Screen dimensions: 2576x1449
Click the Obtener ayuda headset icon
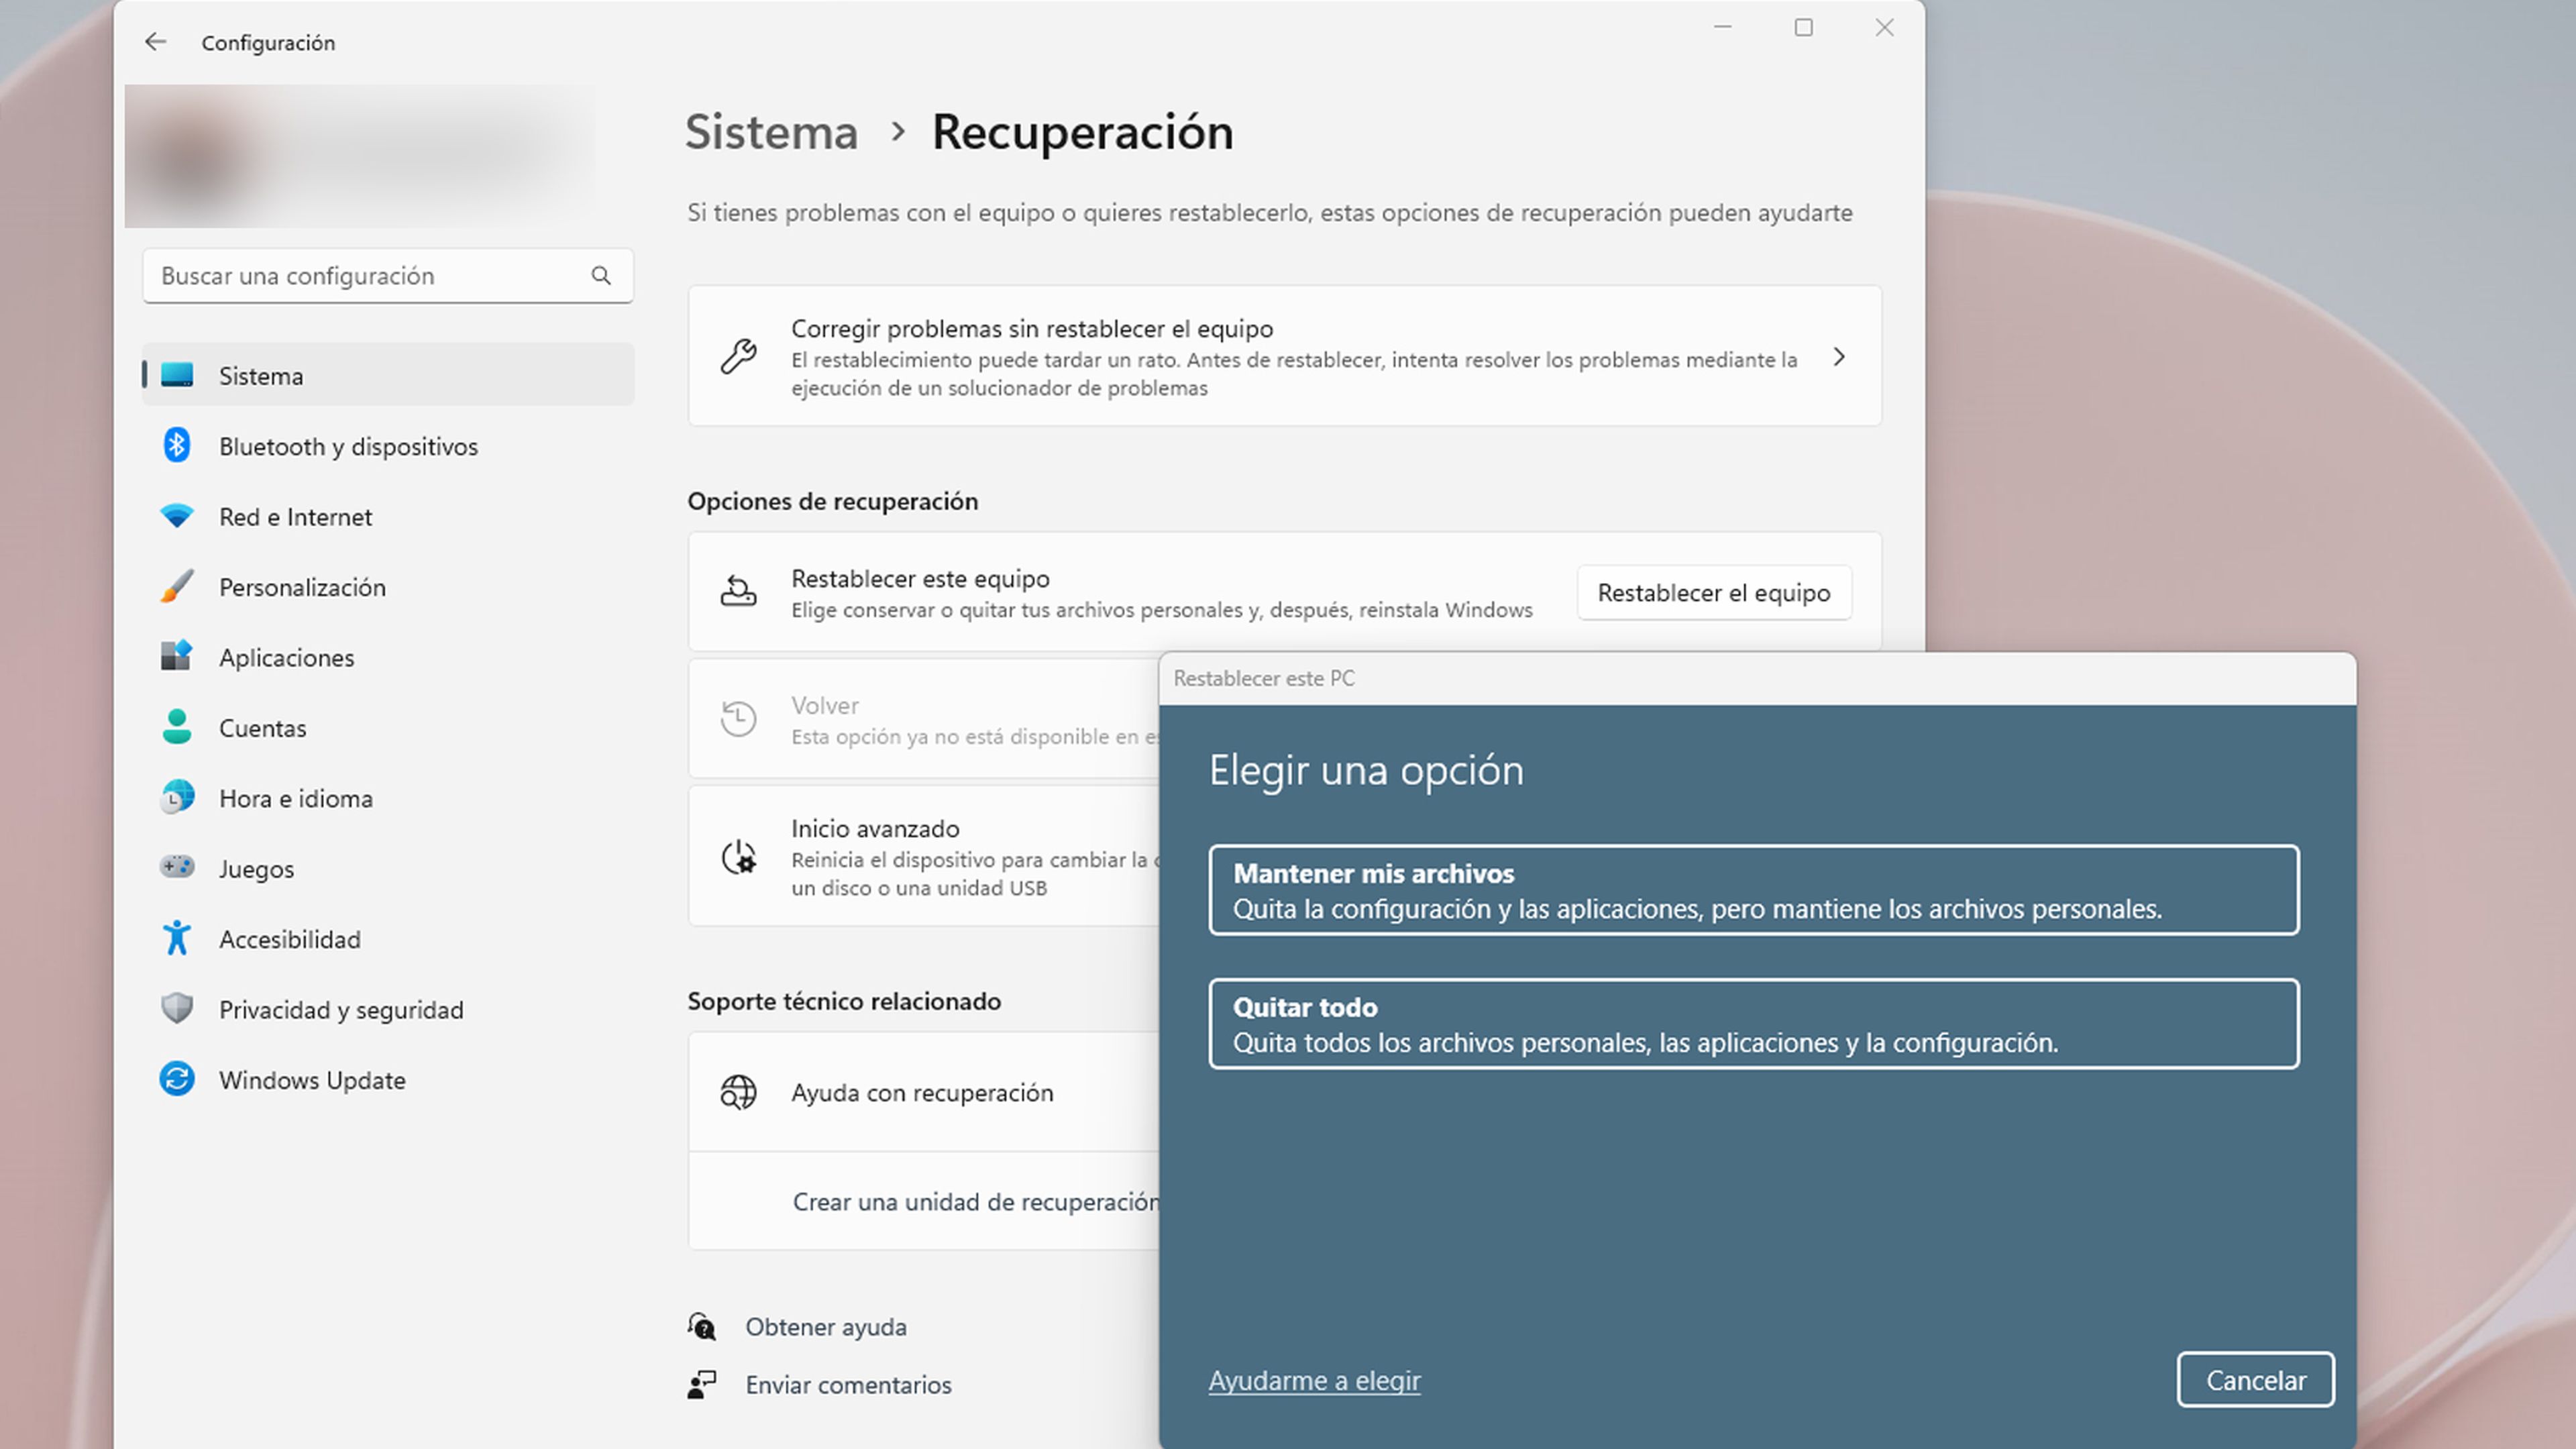click(x=702, y=1327)
